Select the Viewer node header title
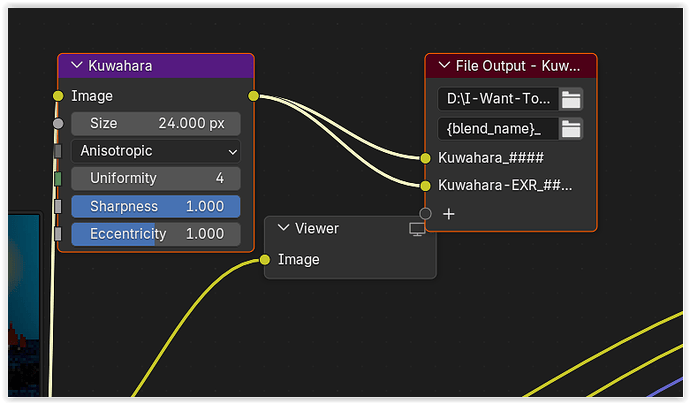 coord(317,228)
